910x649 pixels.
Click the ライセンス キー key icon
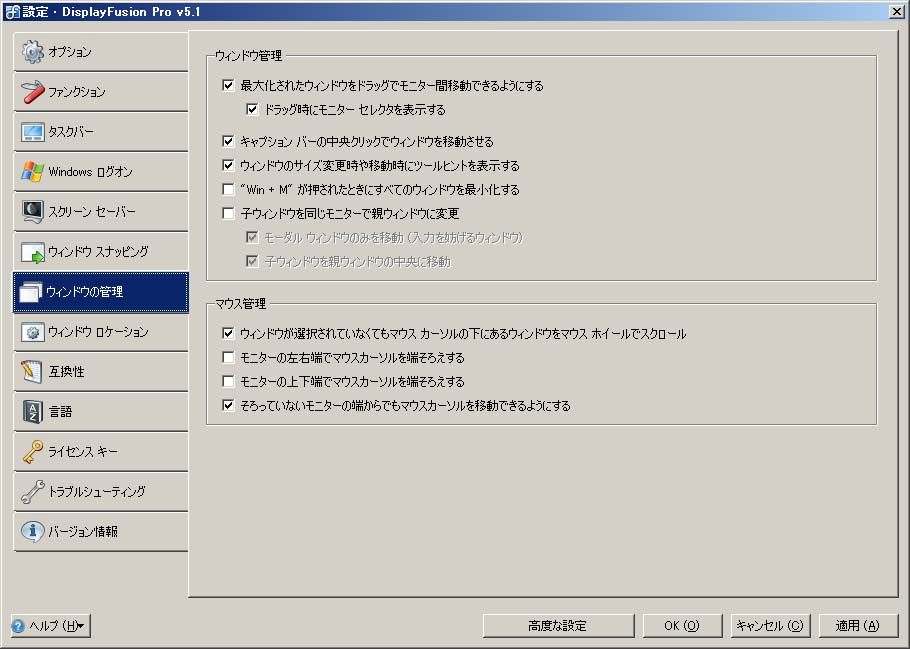pyautogui.click(x=32, y=451)
